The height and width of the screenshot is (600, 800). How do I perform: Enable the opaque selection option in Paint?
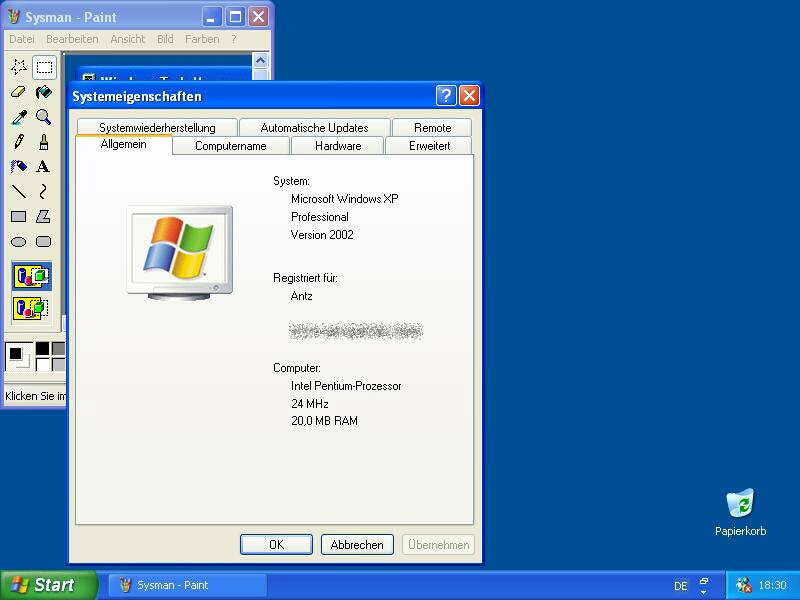[32, 277]
